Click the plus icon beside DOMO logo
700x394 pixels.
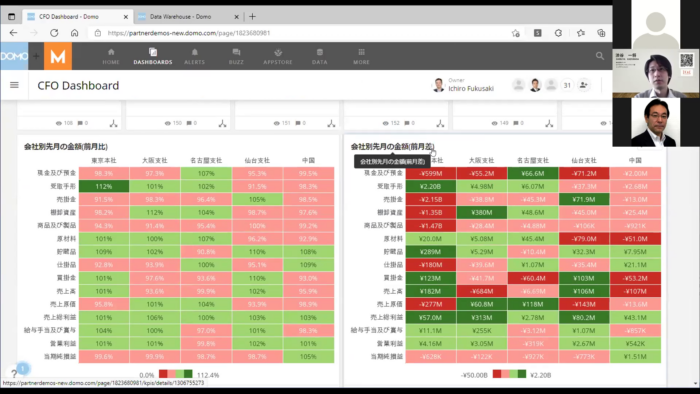point(36,56)
